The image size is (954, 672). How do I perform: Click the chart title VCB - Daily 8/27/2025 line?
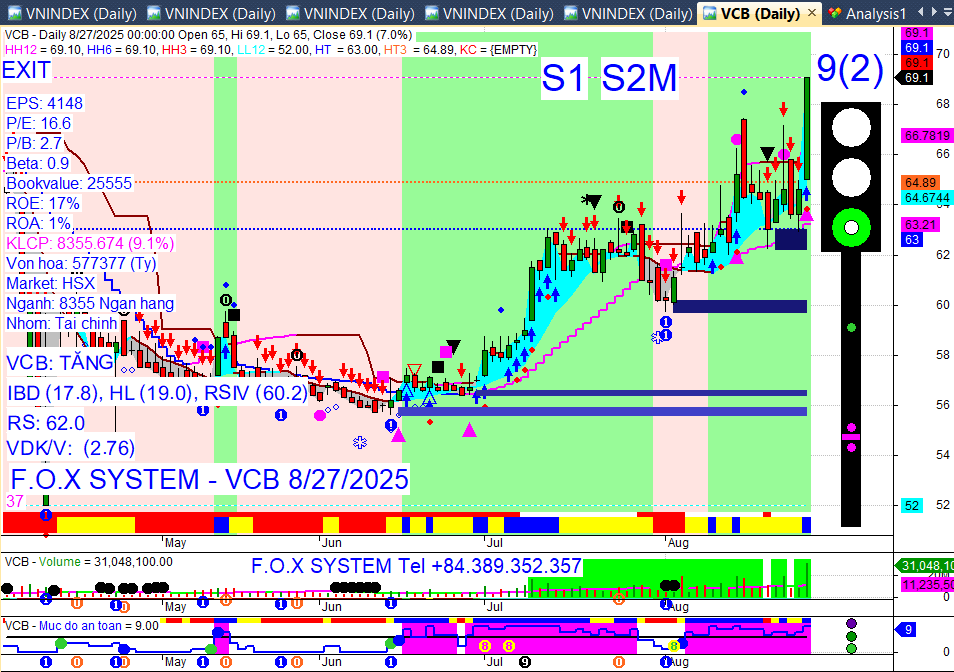point(208,35)
